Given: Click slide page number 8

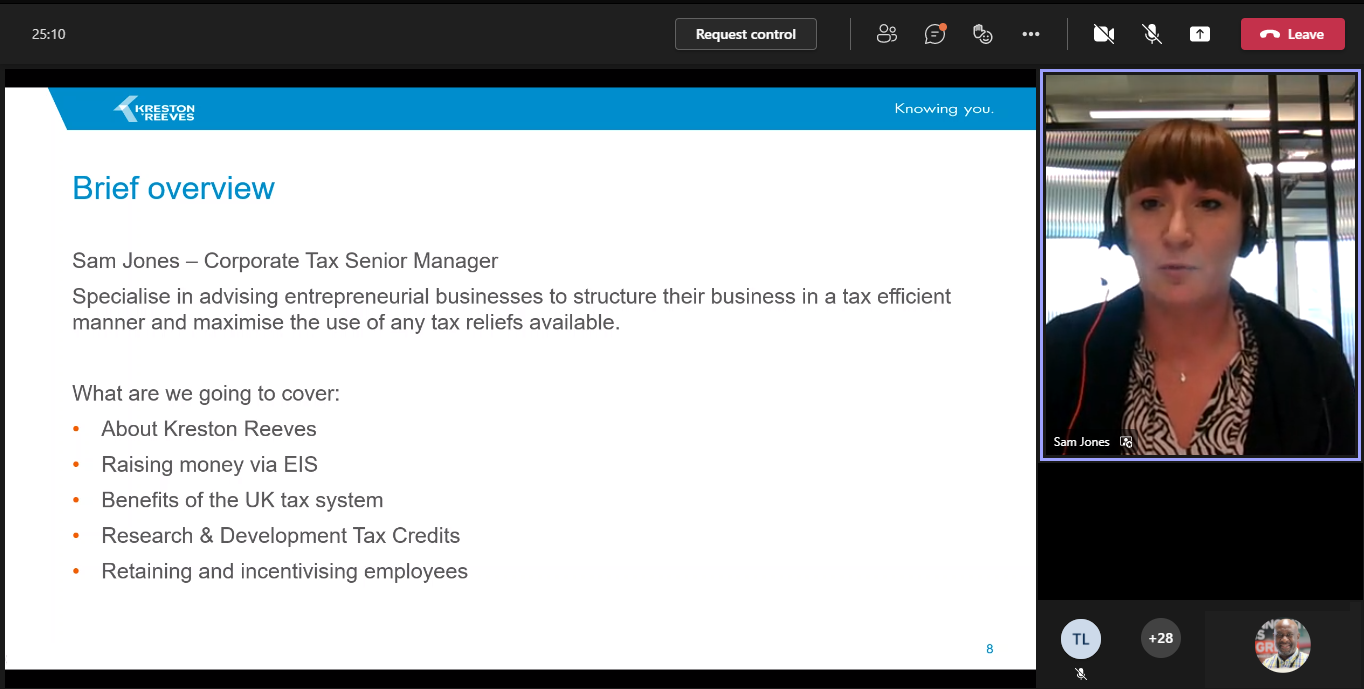Looking at the screenshot, I should (x=990, y=649).
